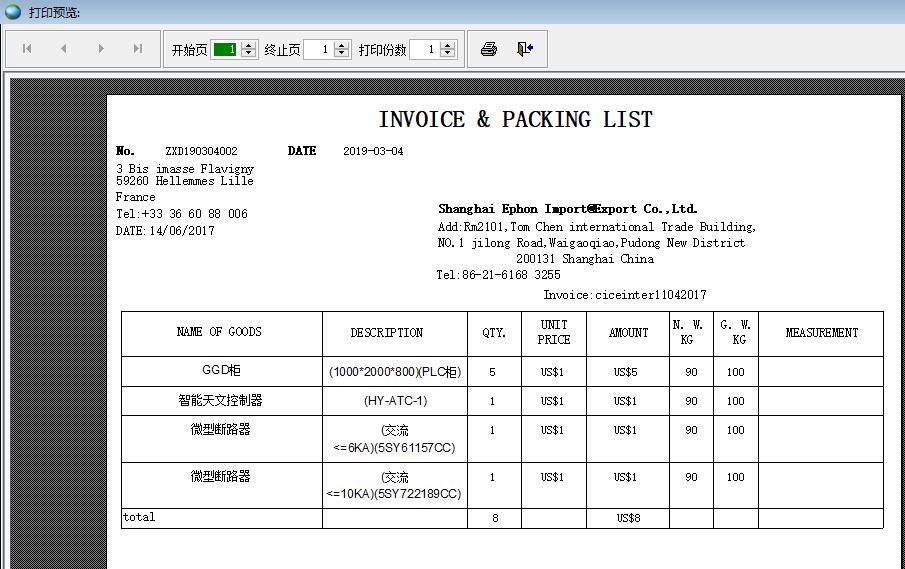Decrease the 开始页 start page value

249,54
